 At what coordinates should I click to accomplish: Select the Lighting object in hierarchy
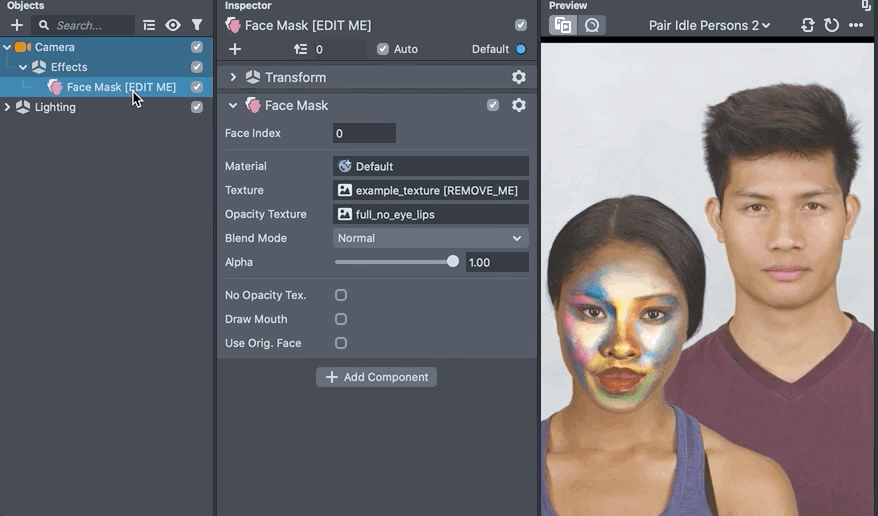[55, 107]
